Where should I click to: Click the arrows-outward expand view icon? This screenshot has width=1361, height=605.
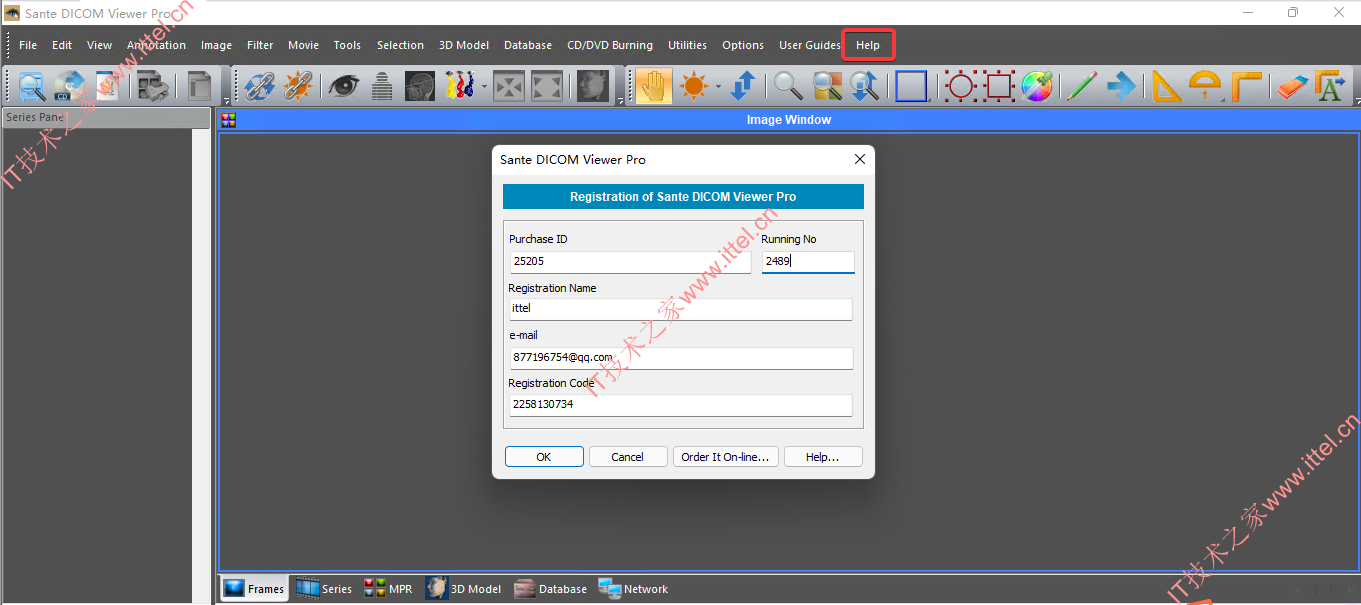[x=546, y=86]
